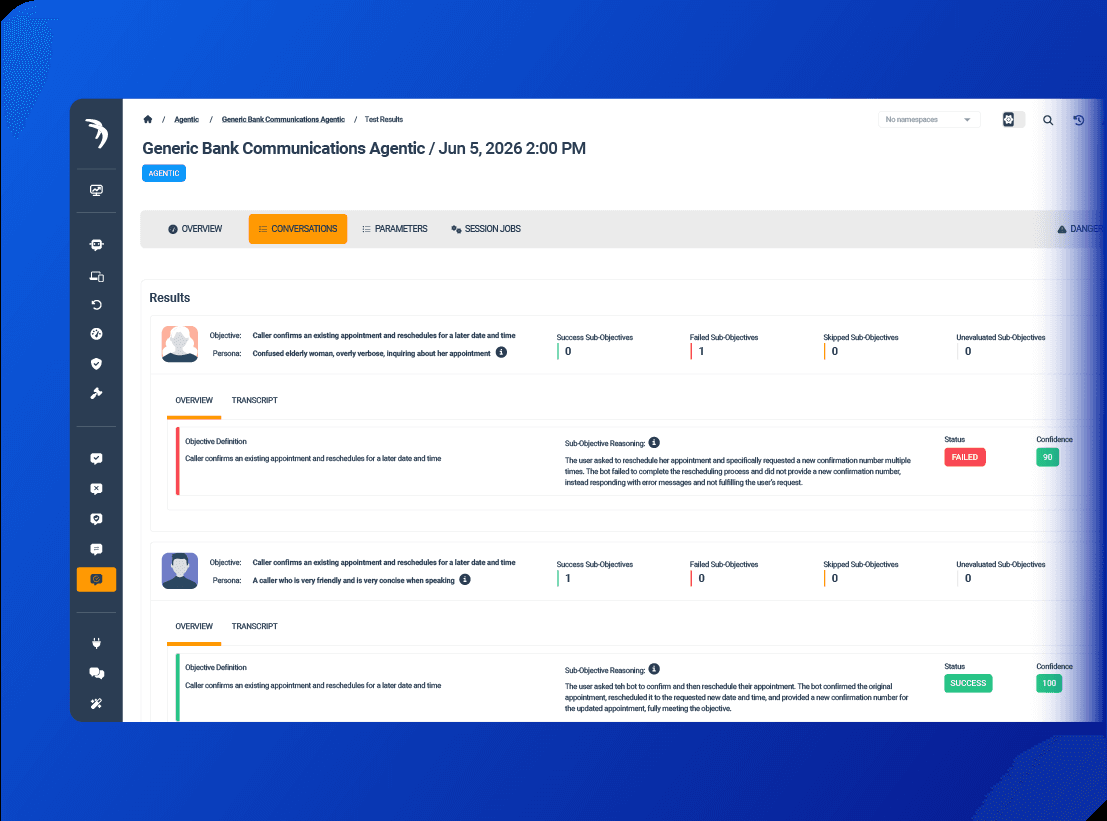Open the double speech bubbles sidebar icon
The width and height of the screenshot is (1107, 821).
tap(97, 673)
